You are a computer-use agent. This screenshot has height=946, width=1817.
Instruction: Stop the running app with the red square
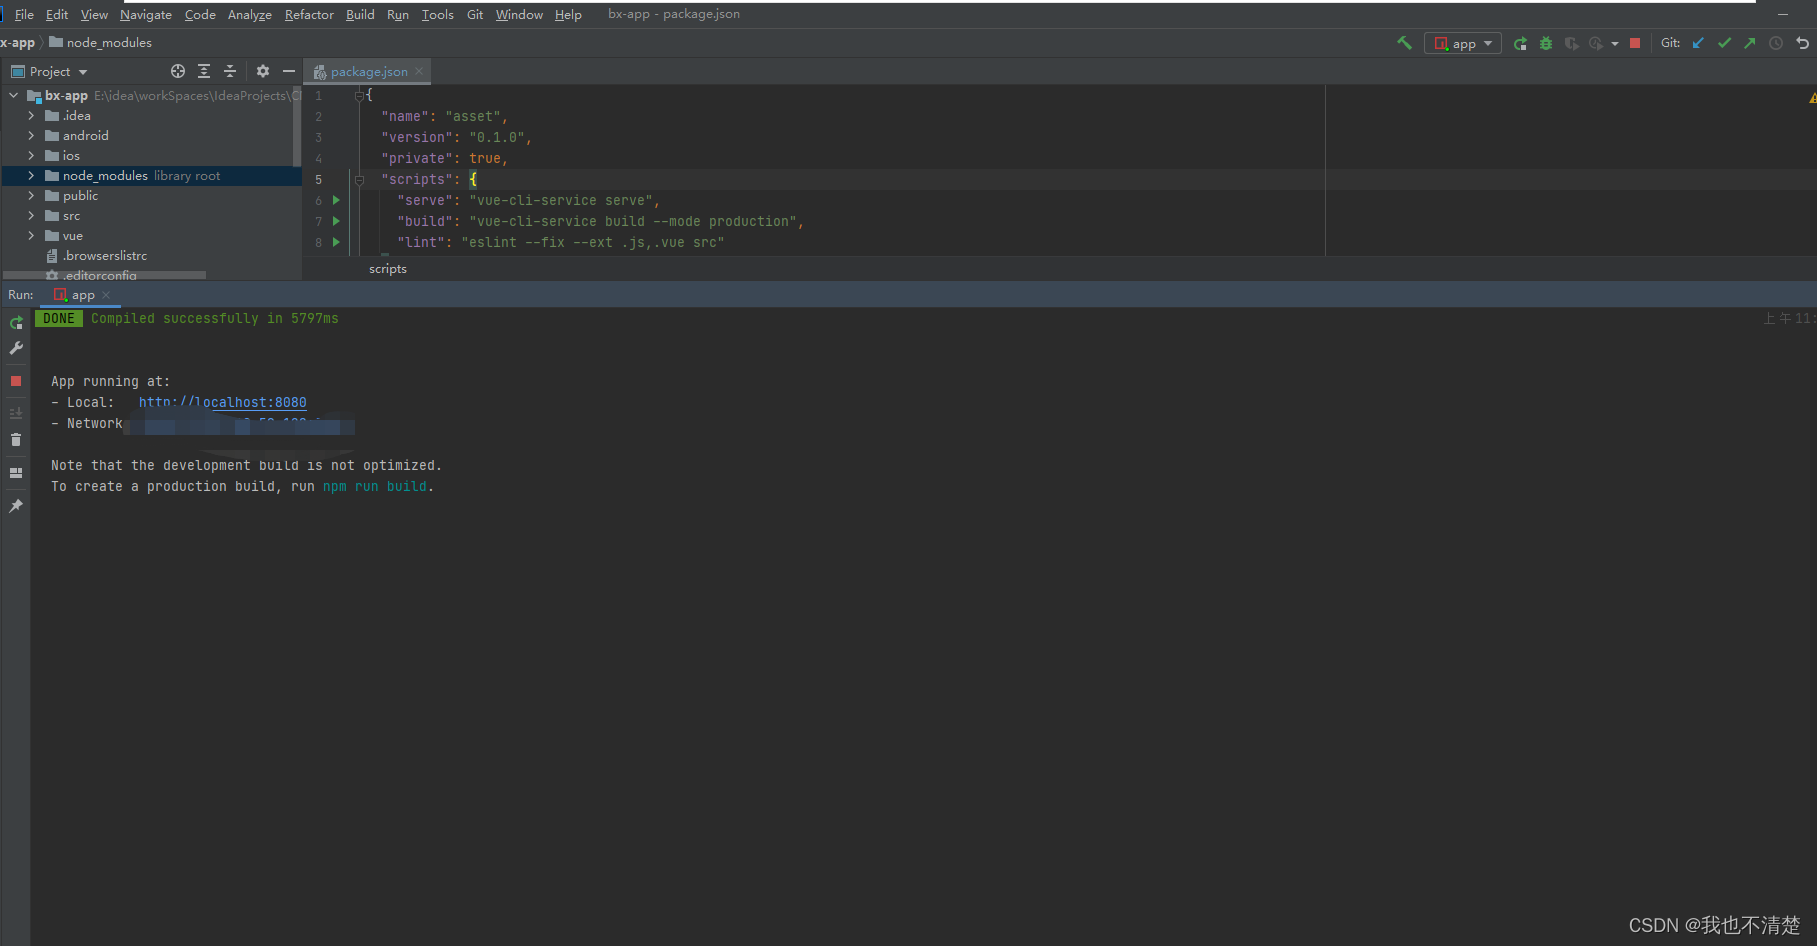1635,44
